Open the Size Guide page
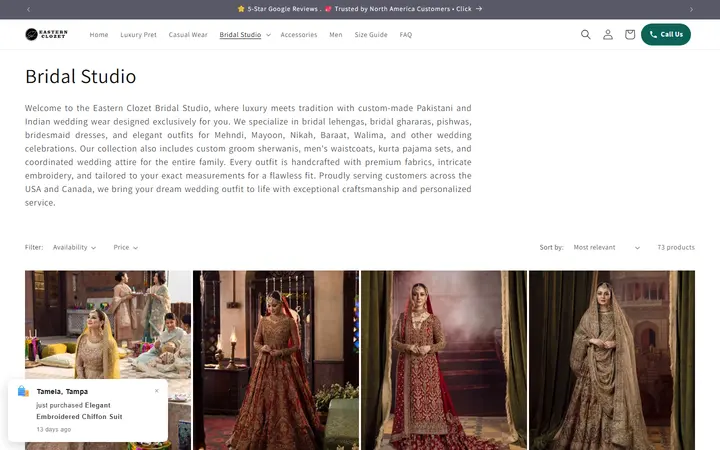Viewport: 720px width, 450px height. [371, 35]
